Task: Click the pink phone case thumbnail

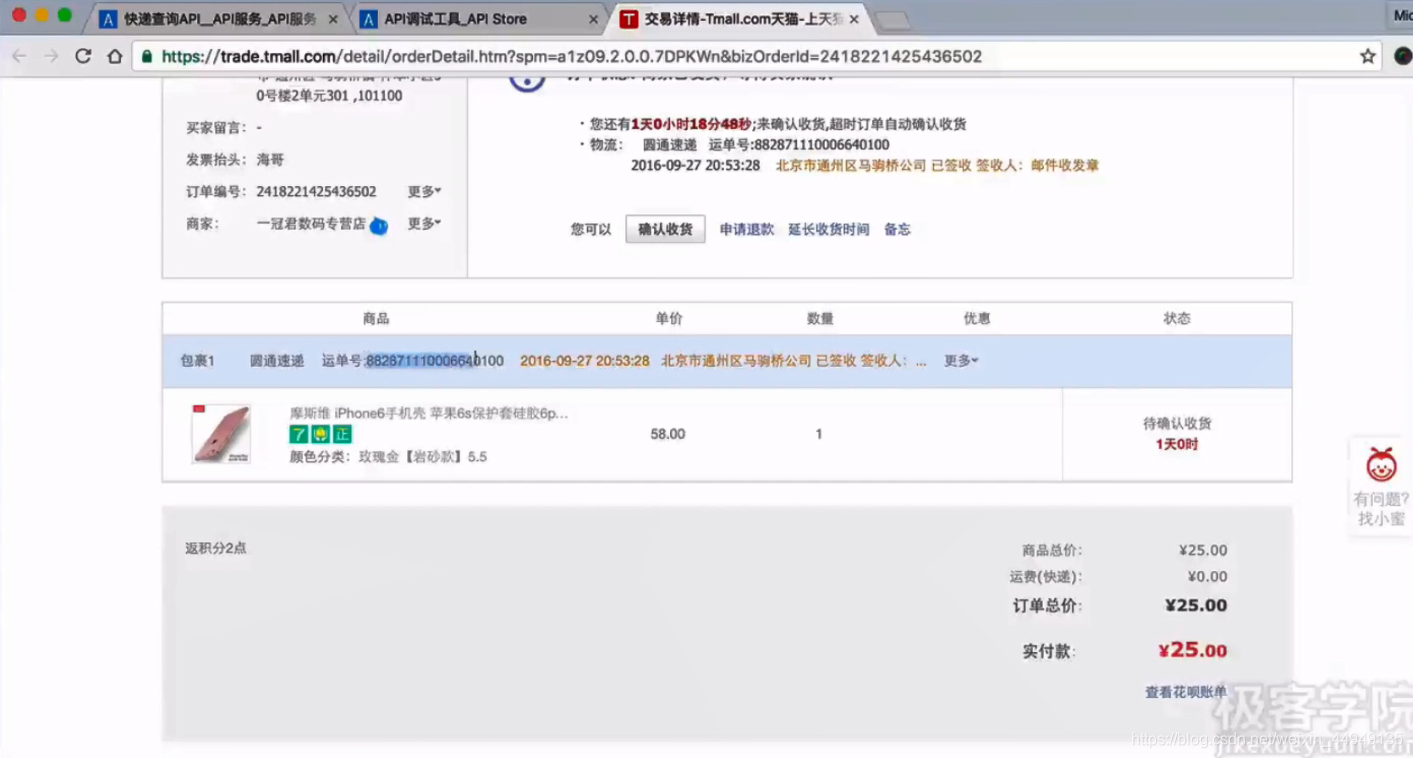Action: coord(221,434)
